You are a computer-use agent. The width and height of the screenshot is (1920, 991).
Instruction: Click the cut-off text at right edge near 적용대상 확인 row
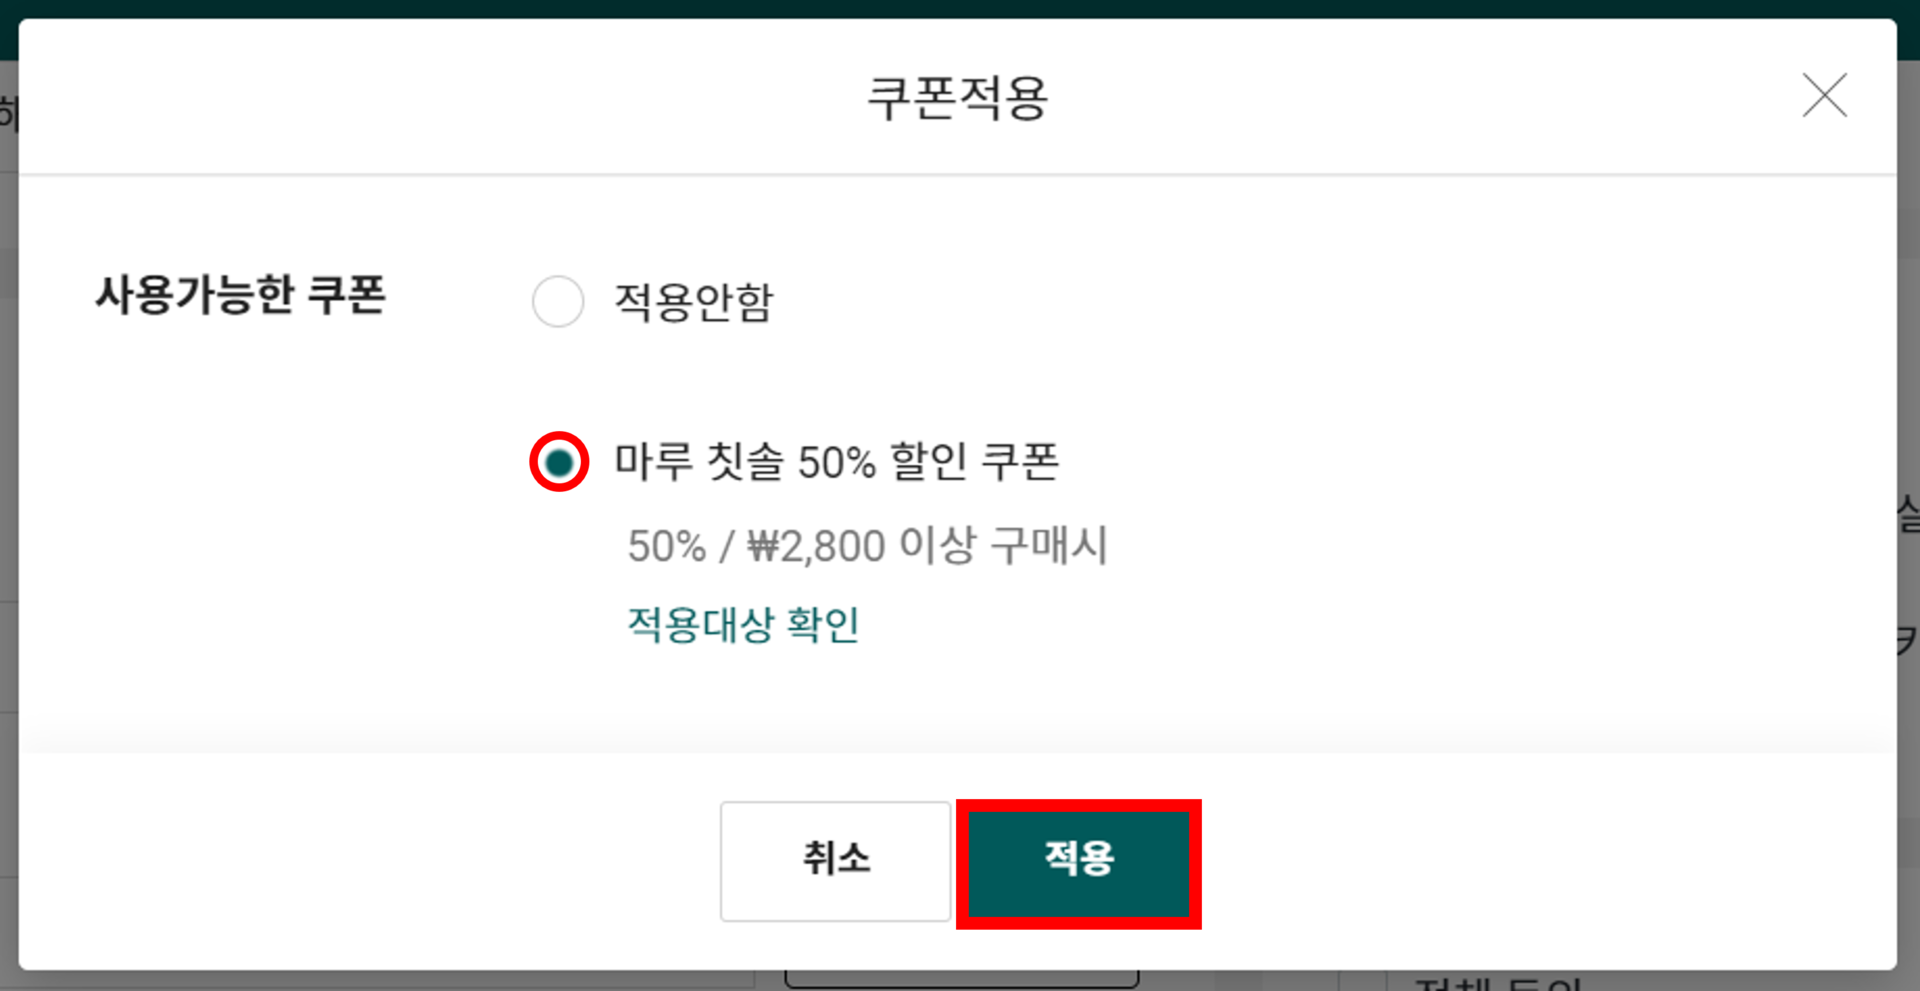1908,640
